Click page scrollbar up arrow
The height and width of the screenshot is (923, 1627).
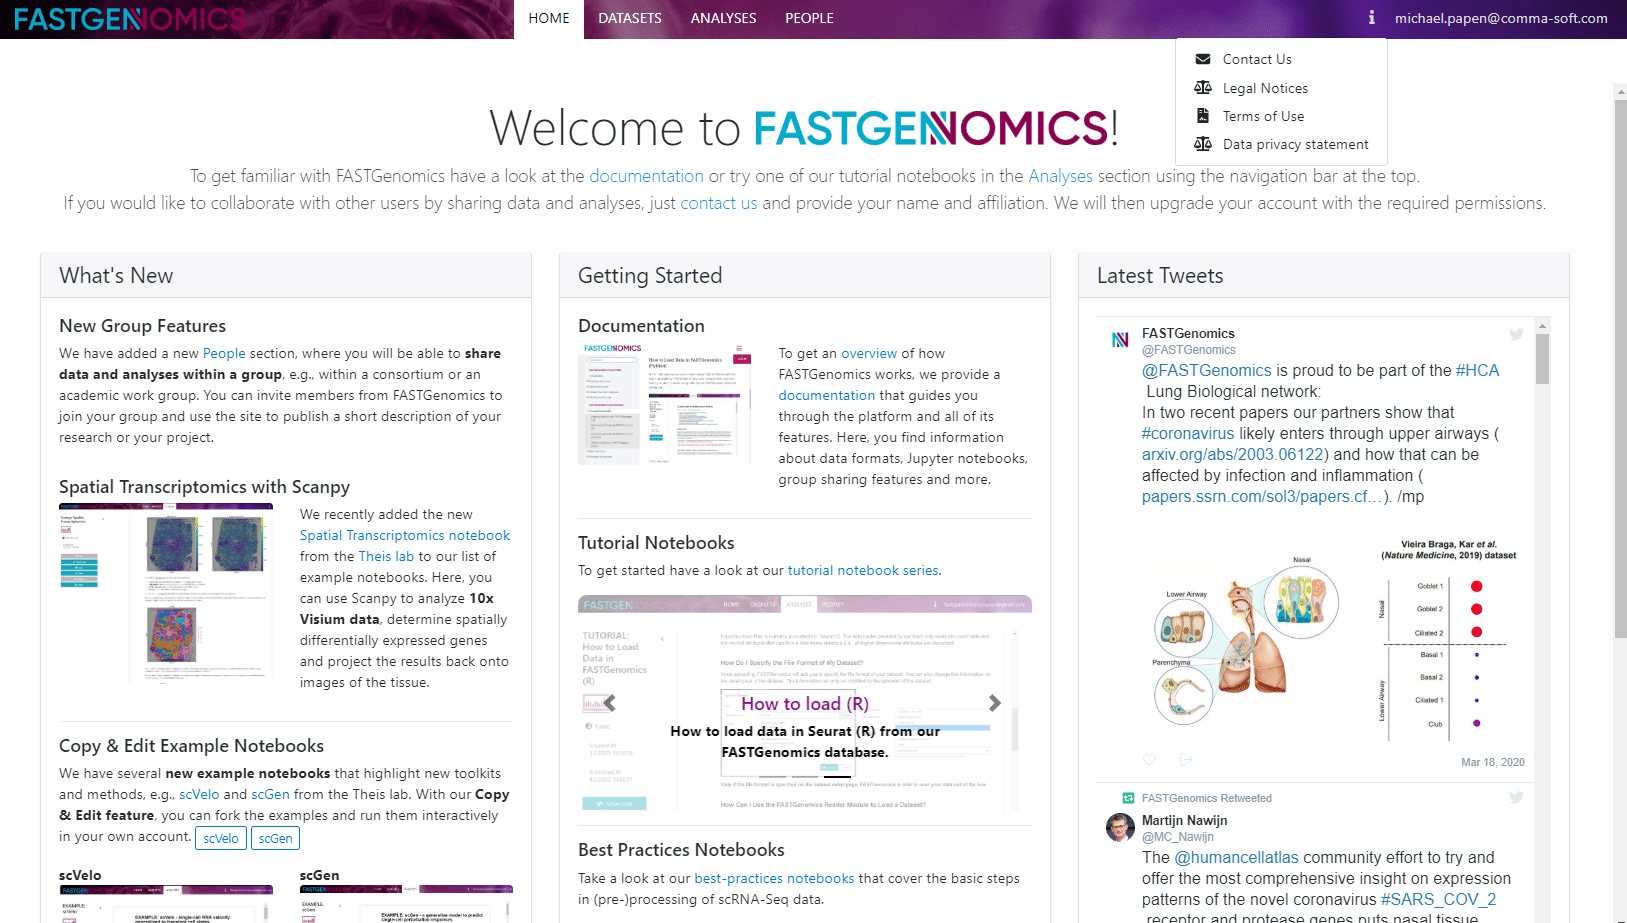(x=1620, y=91)
